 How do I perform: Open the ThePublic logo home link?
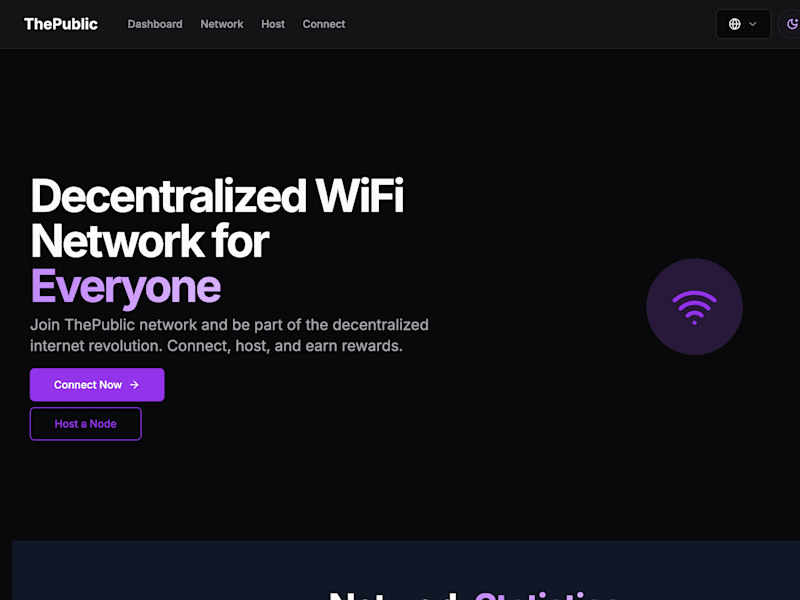pos(61,24)
